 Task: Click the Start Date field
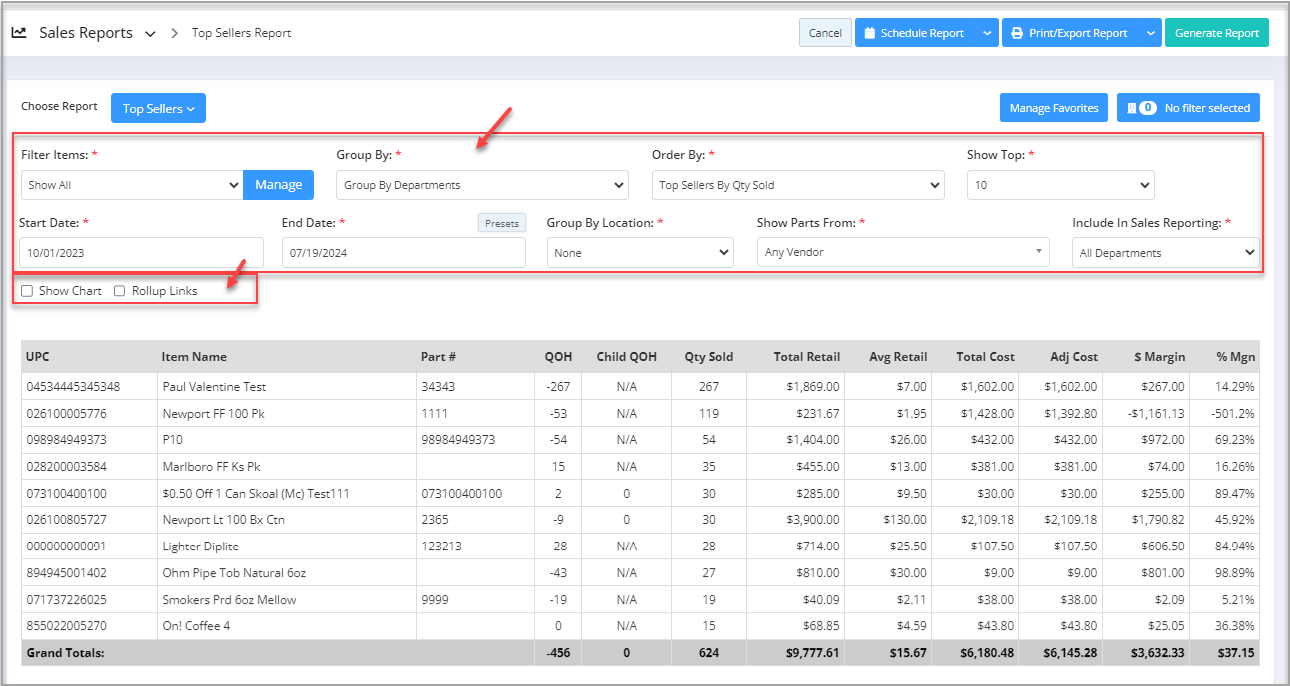pos(141,253)
